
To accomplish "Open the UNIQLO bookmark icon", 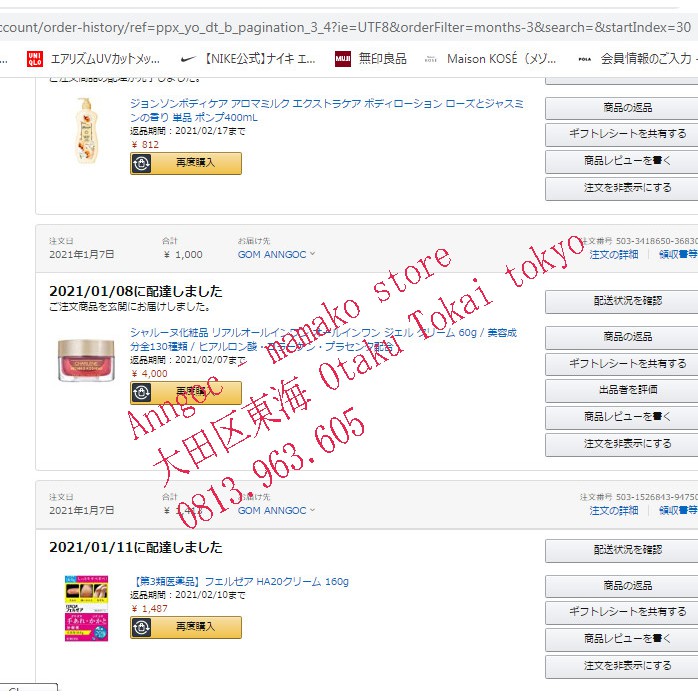I will point(35,58).
